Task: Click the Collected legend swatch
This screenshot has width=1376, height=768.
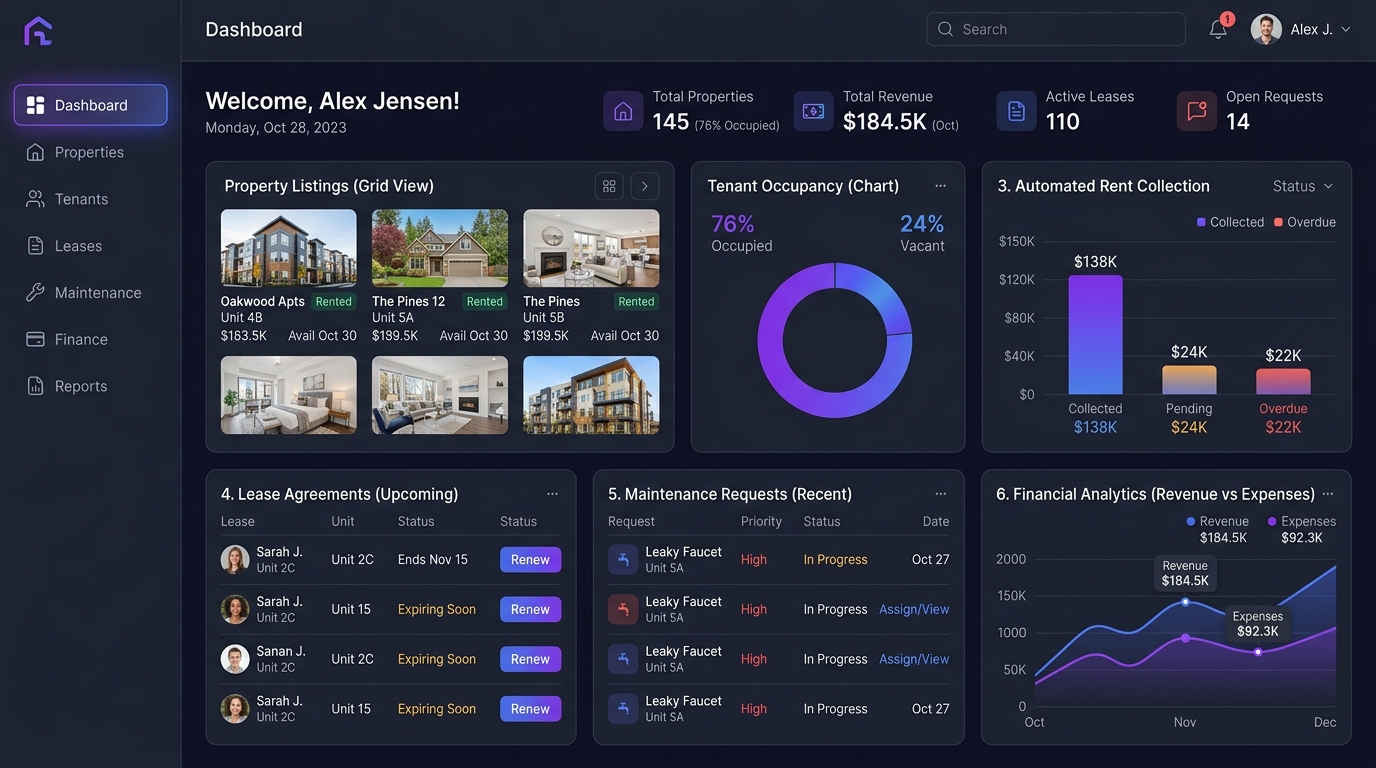Action: (x=1201, y=222)
